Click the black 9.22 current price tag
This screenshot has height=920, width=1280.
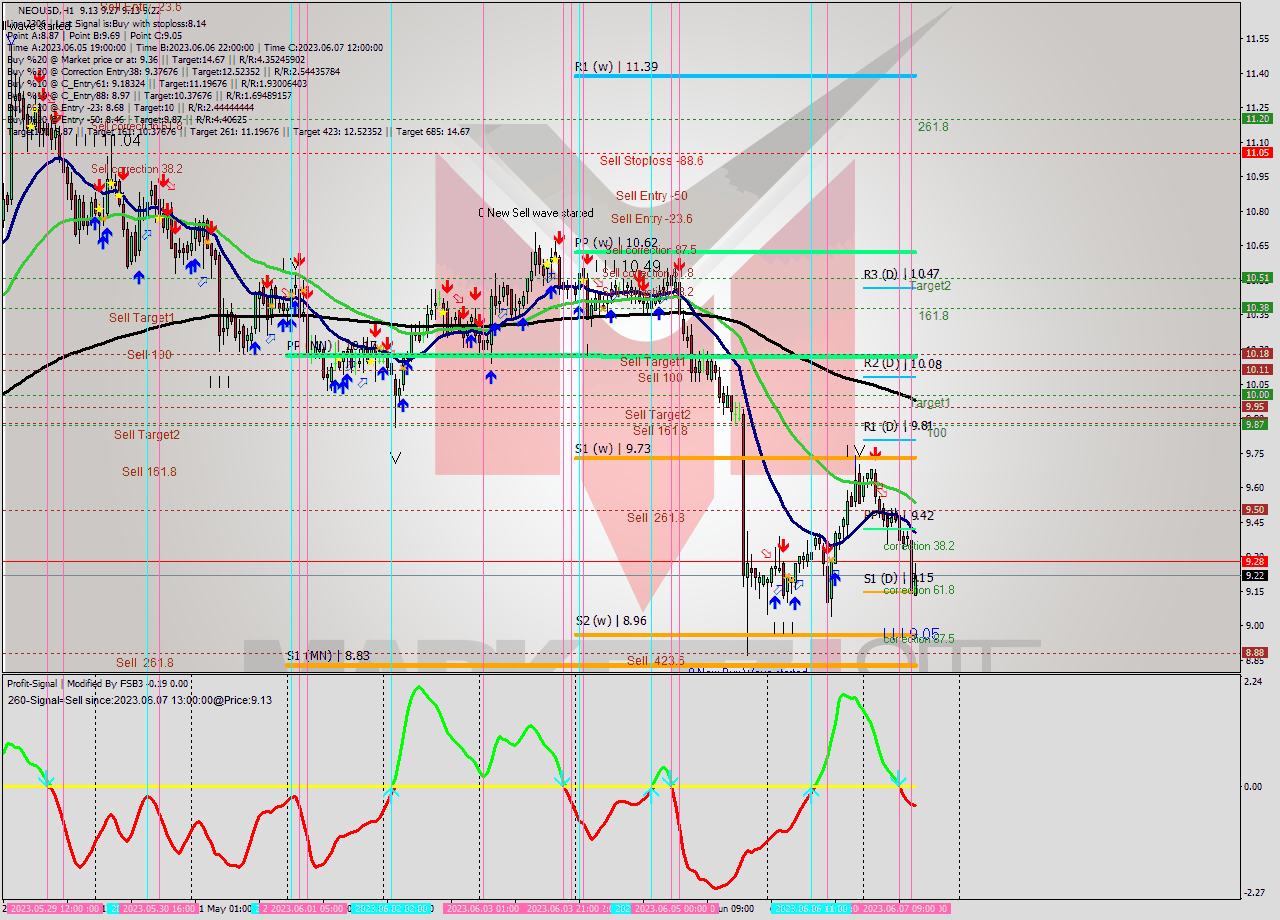[1257, 575]
